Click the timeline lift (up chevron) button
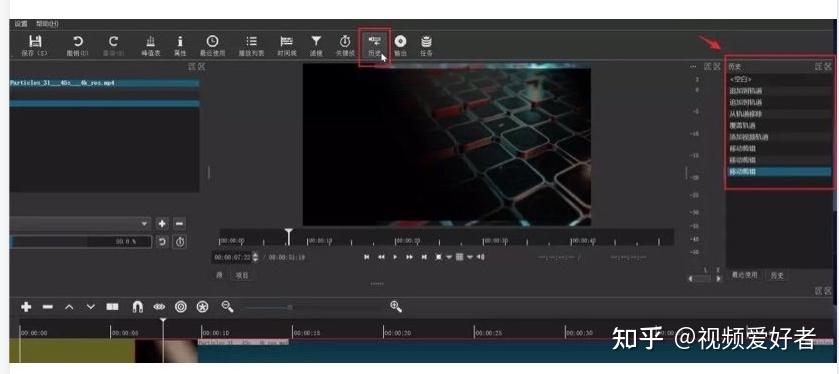Screen dimensions: 839x374 point(69,307)
